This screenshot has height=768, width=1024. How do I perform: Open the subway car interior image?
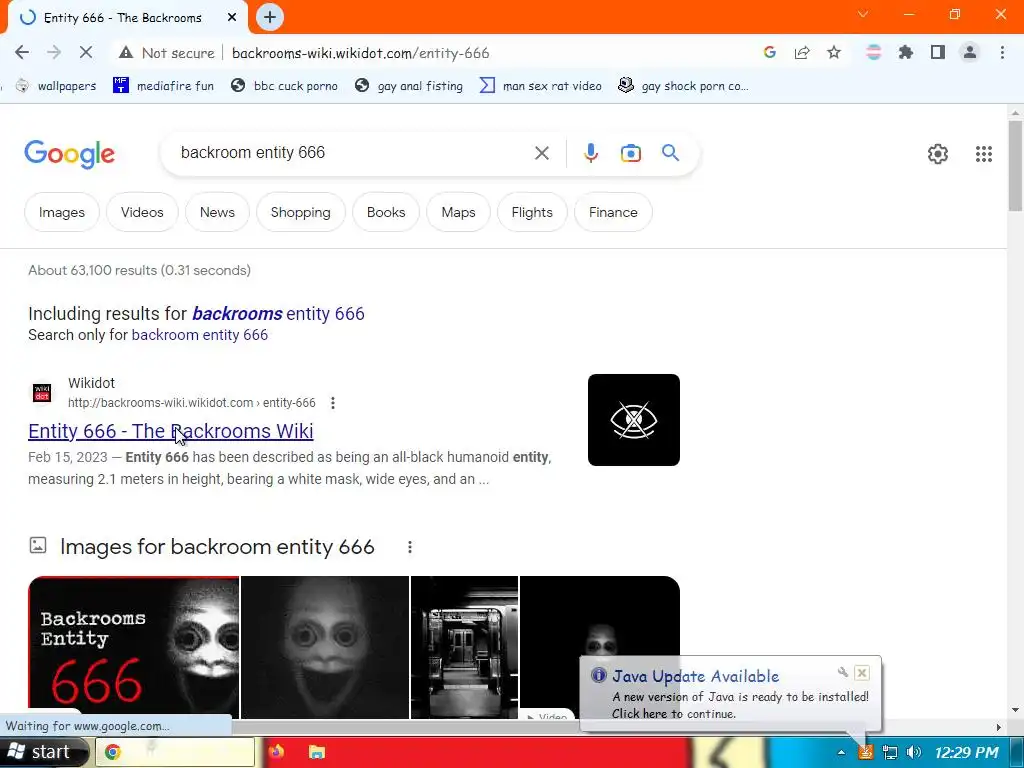(x=464, y=647)
